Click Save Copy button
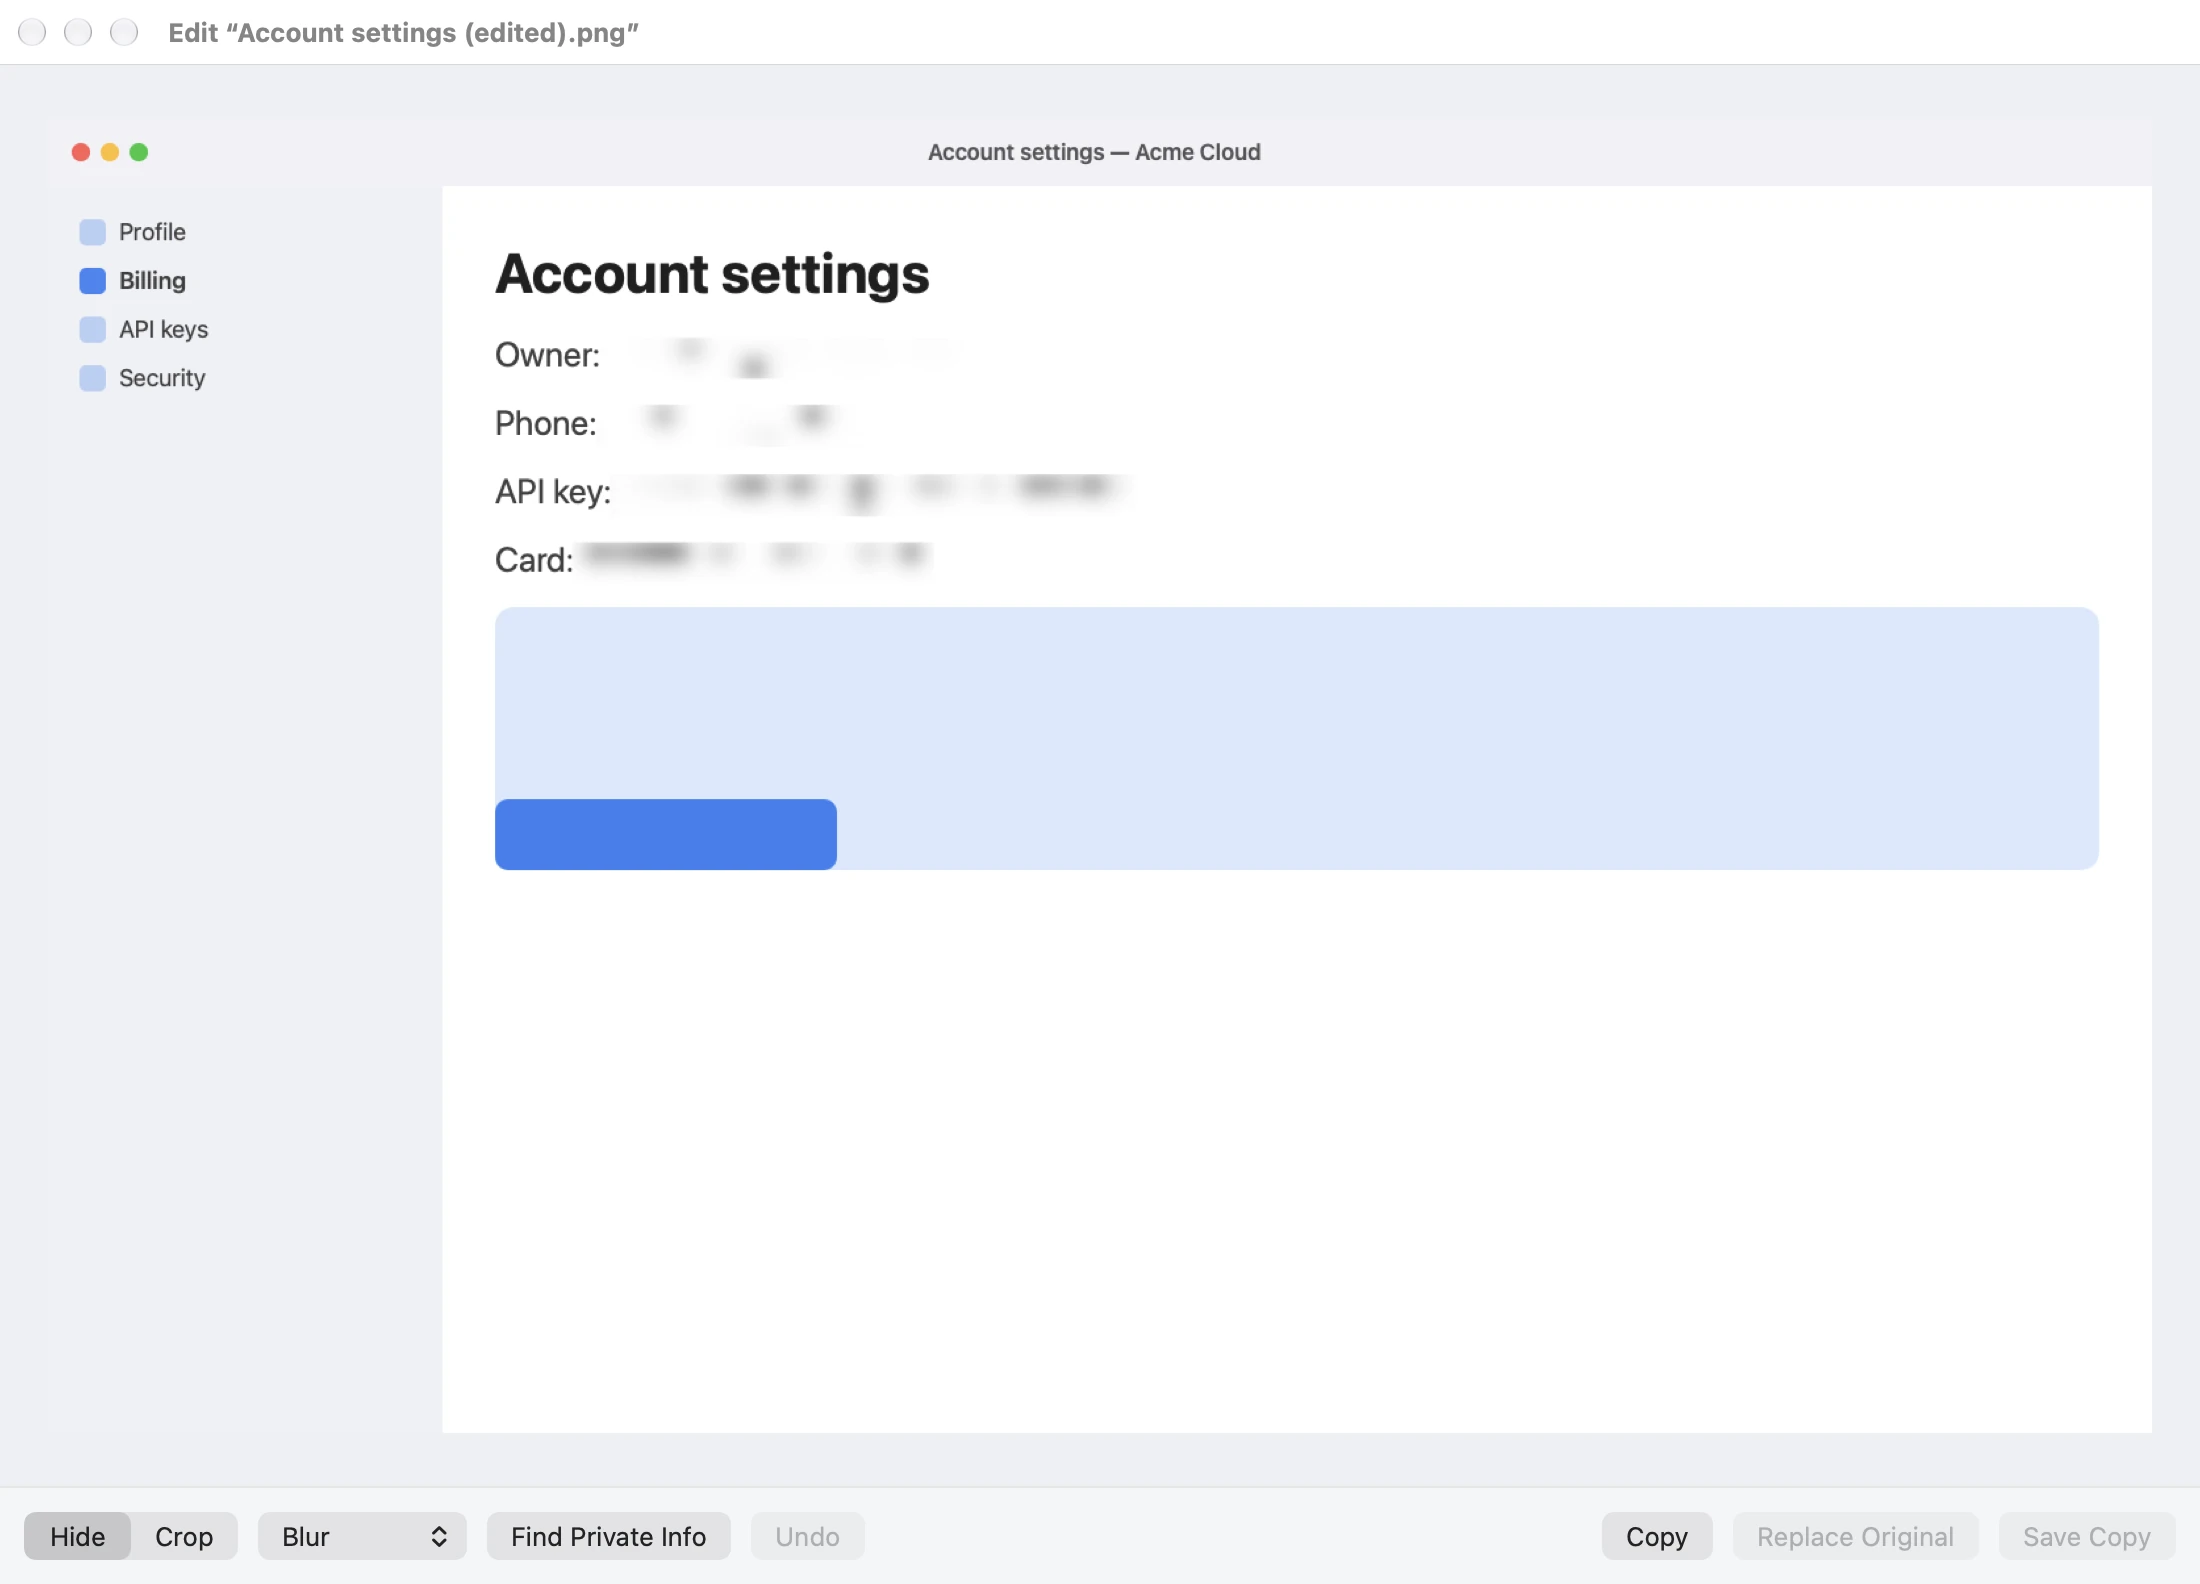This screenshot has height=1584, width=2200. [2087, 1536]
